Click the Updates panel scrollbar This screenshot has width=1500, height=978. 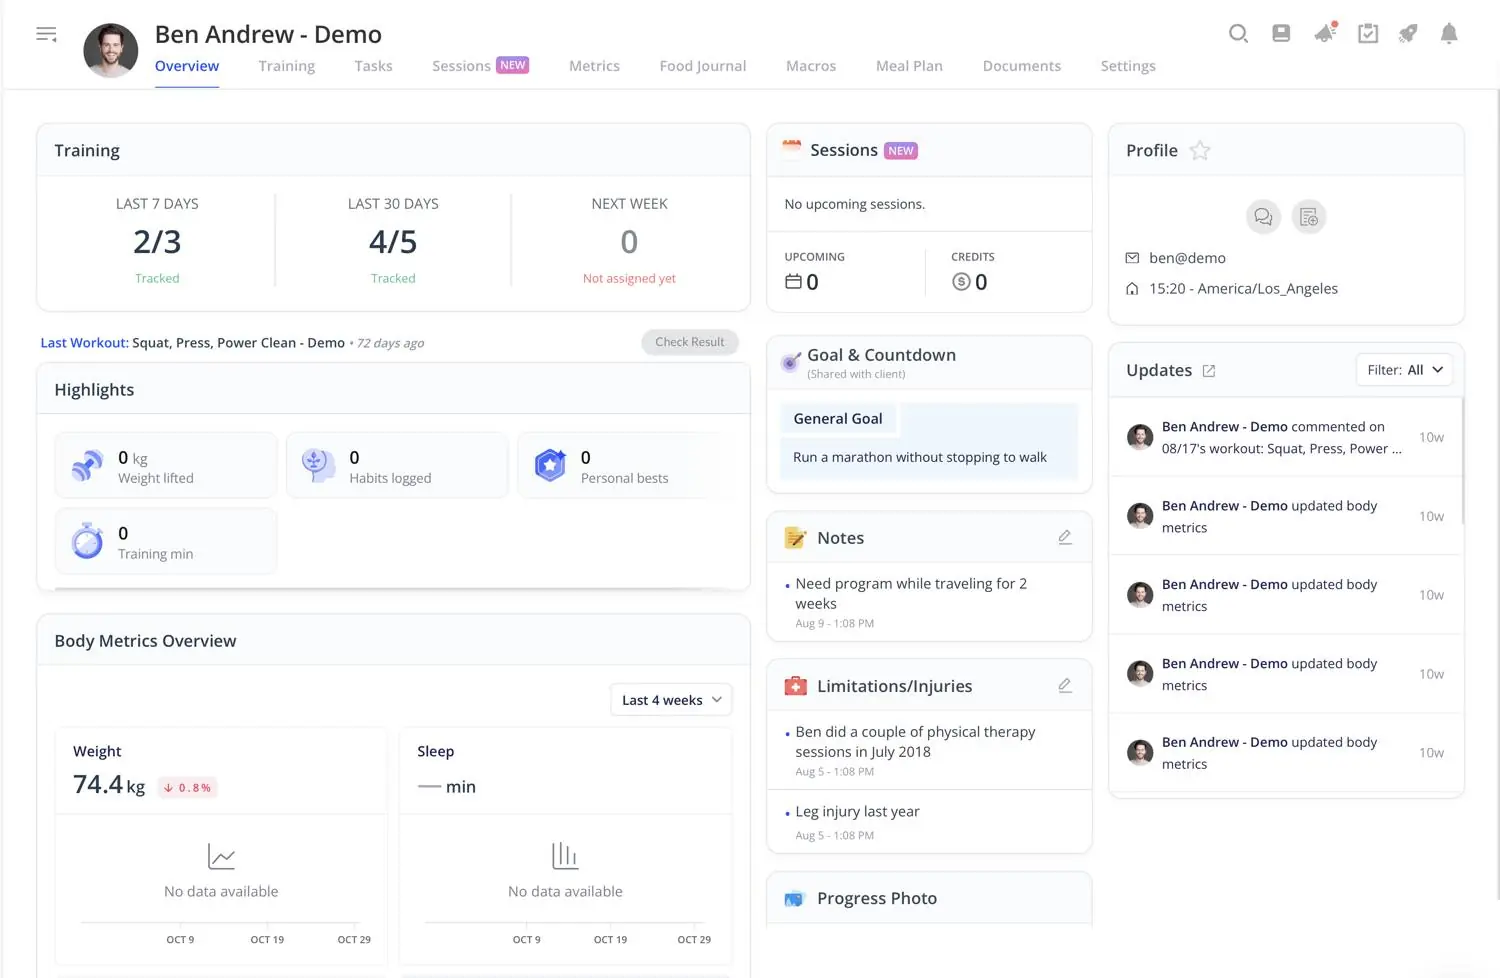click(x=1463, y=460)
